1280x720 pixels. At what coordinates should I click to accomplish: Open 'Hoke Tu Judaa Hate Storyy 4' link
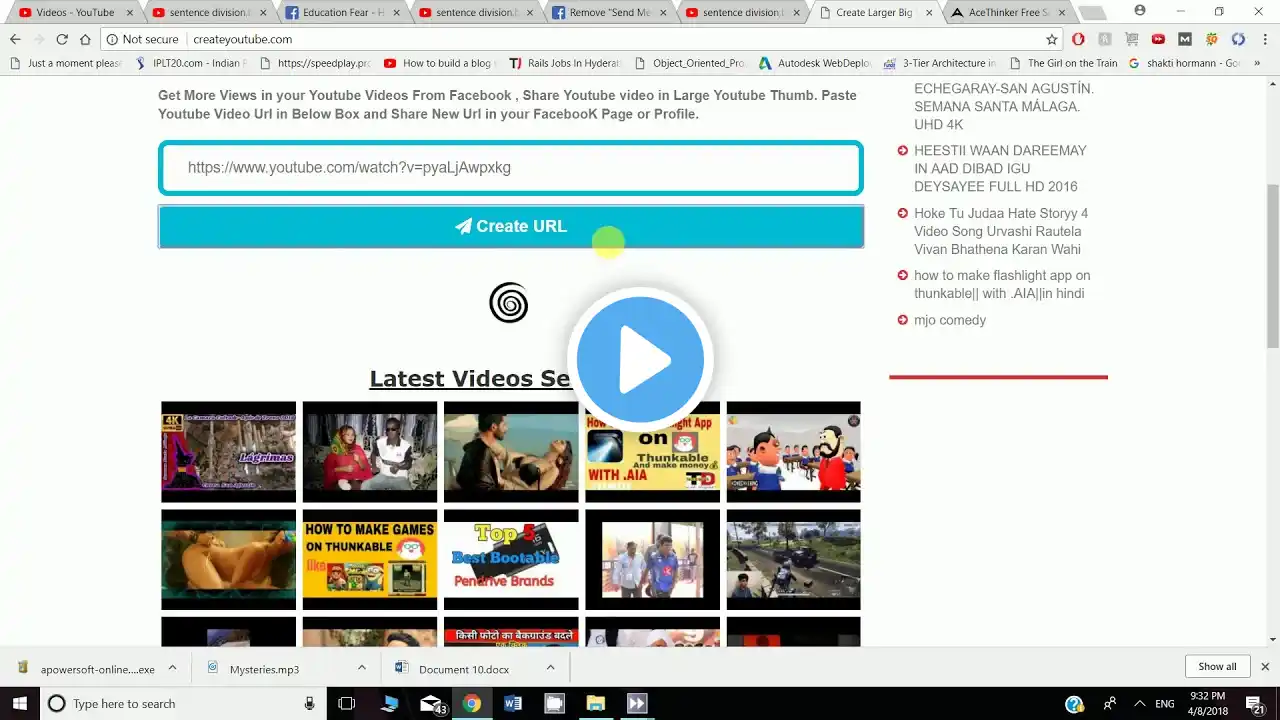[1001, 231]
